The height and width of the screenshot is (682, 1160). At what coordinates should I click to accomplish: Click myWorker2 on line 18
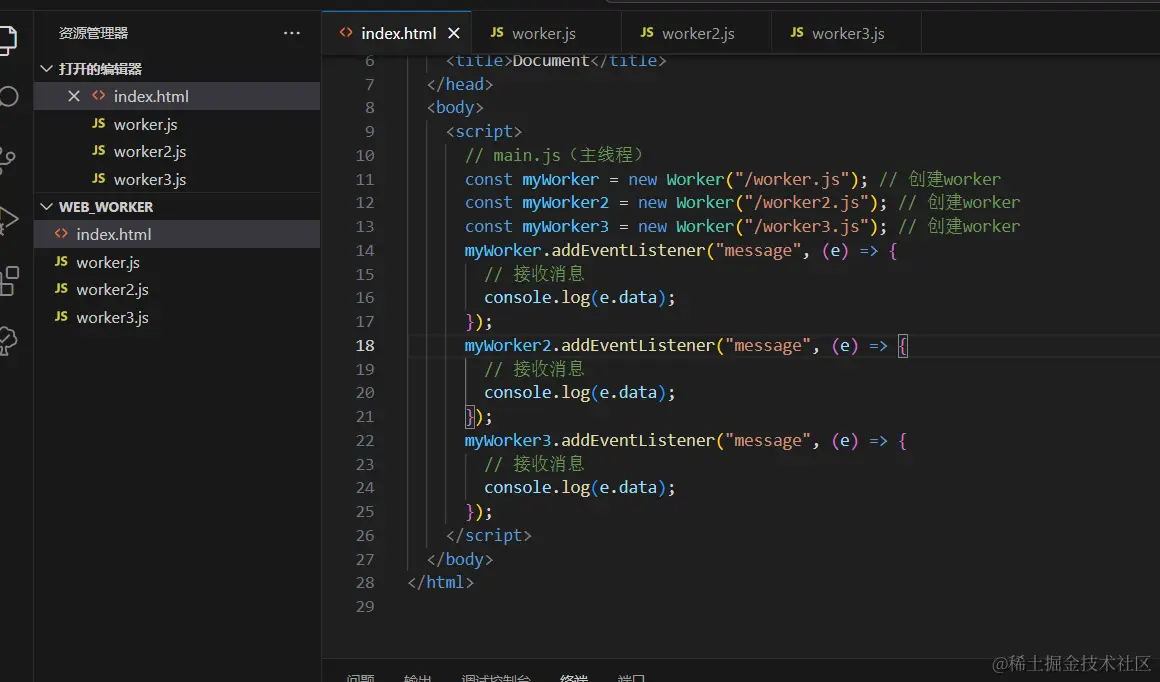coord(508,345)
